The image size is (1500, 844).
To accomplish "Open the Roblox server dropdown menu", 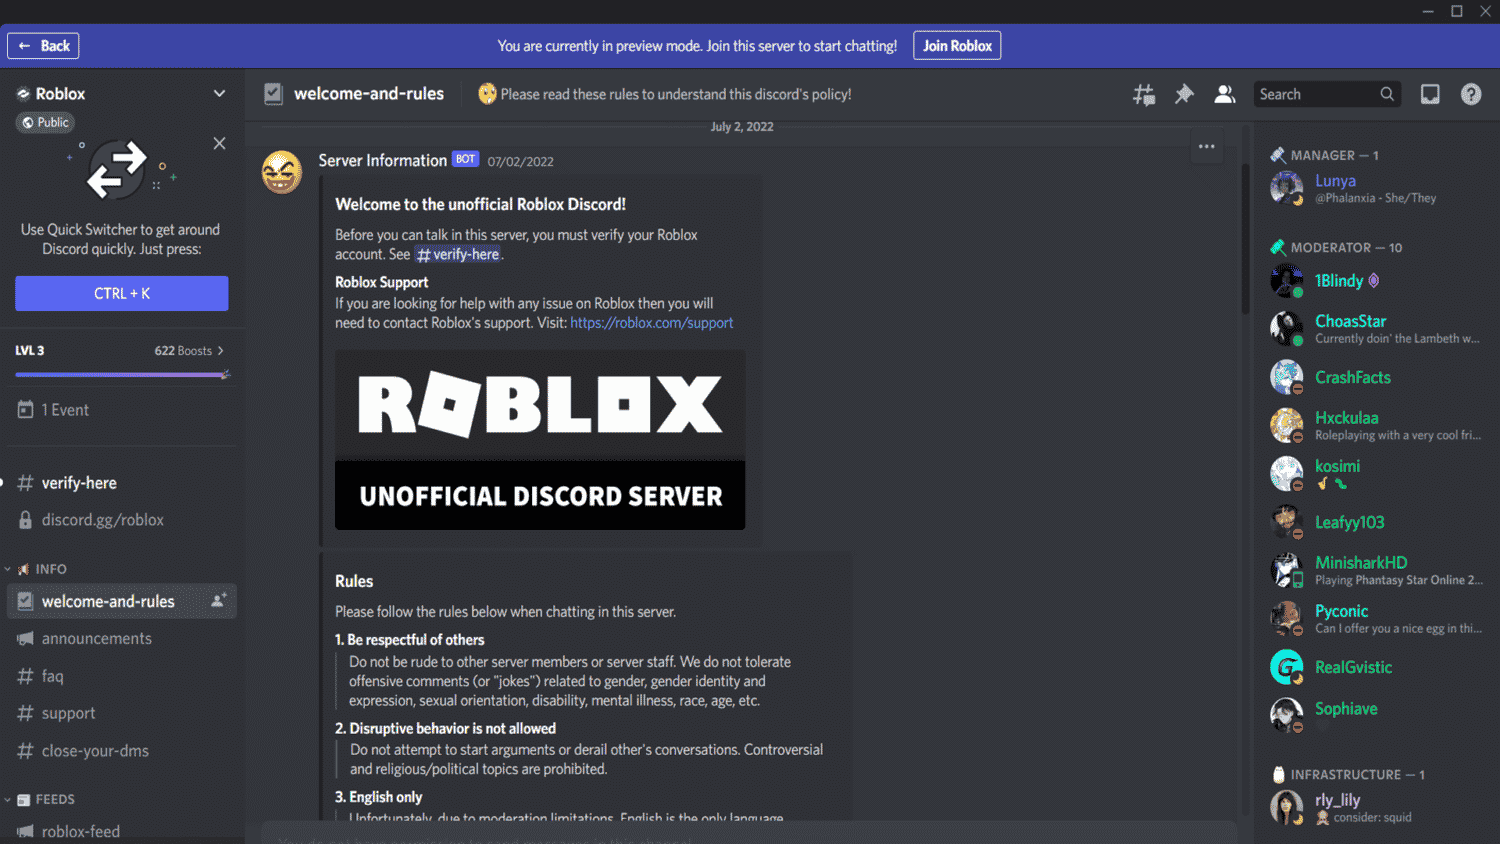I will coord(219,93).
